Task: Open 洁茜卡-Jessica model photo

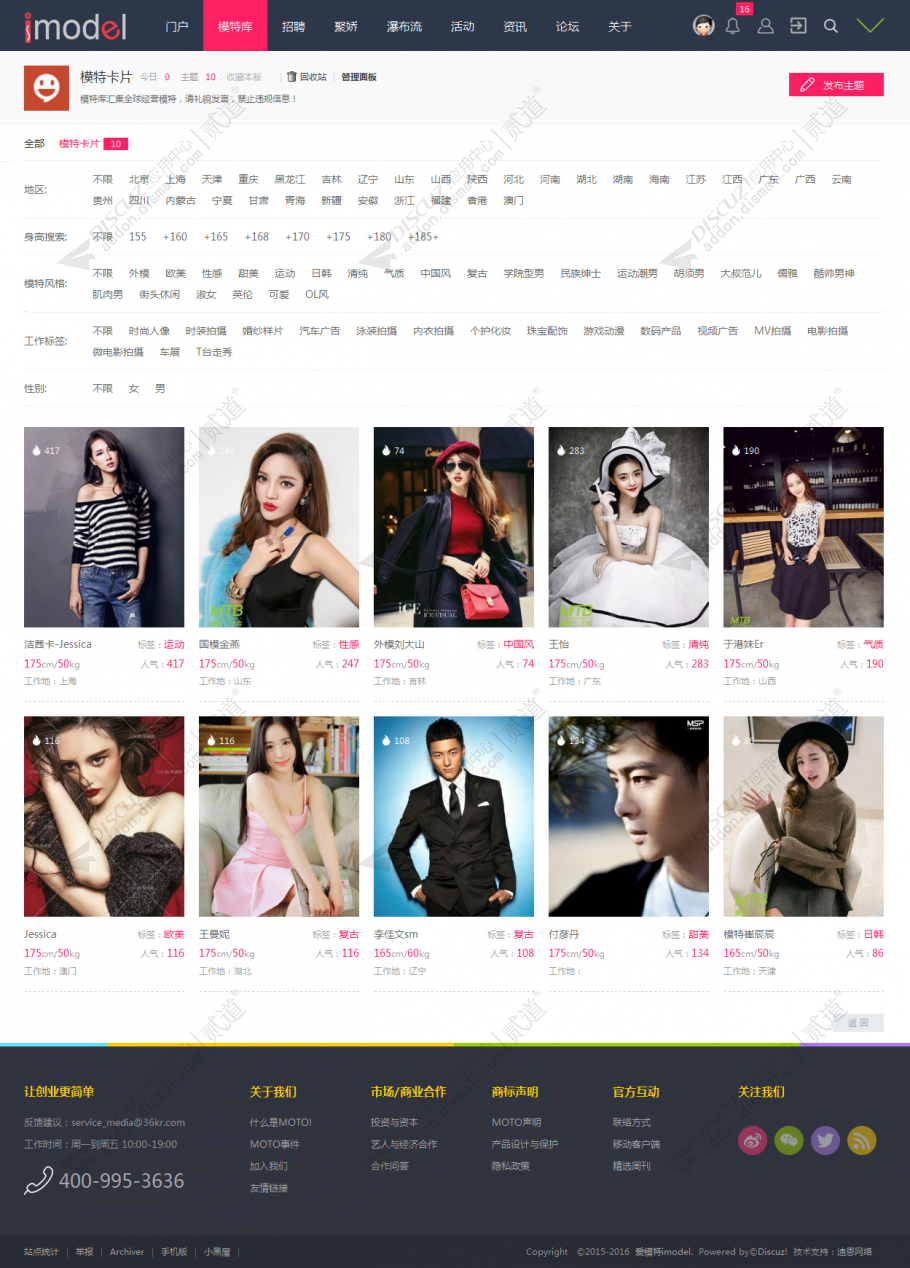Action: coord(104,527)
